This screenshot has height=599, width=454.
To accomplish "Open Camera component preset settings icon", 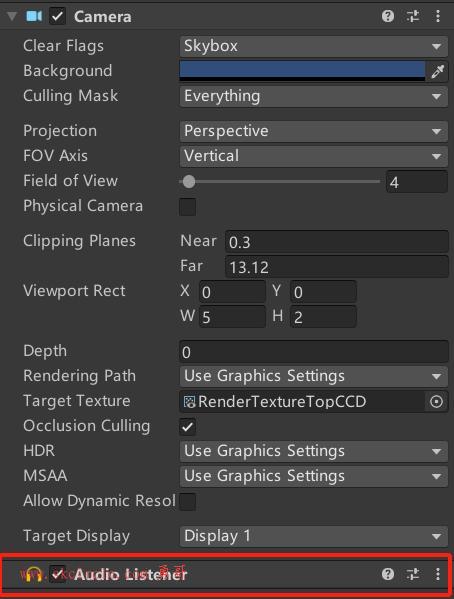I will tap(413, 16).
